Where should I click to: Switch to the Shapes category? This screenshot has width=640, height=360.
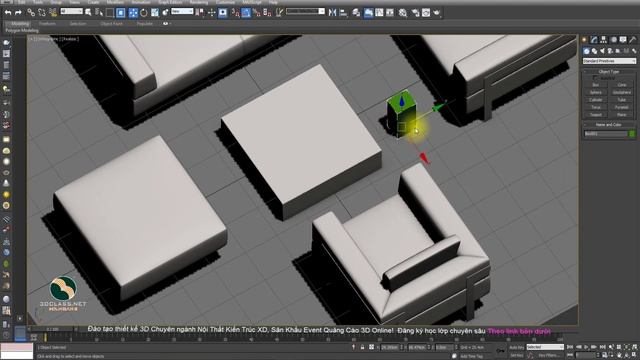pyautogui.click(x=594, y=51)
